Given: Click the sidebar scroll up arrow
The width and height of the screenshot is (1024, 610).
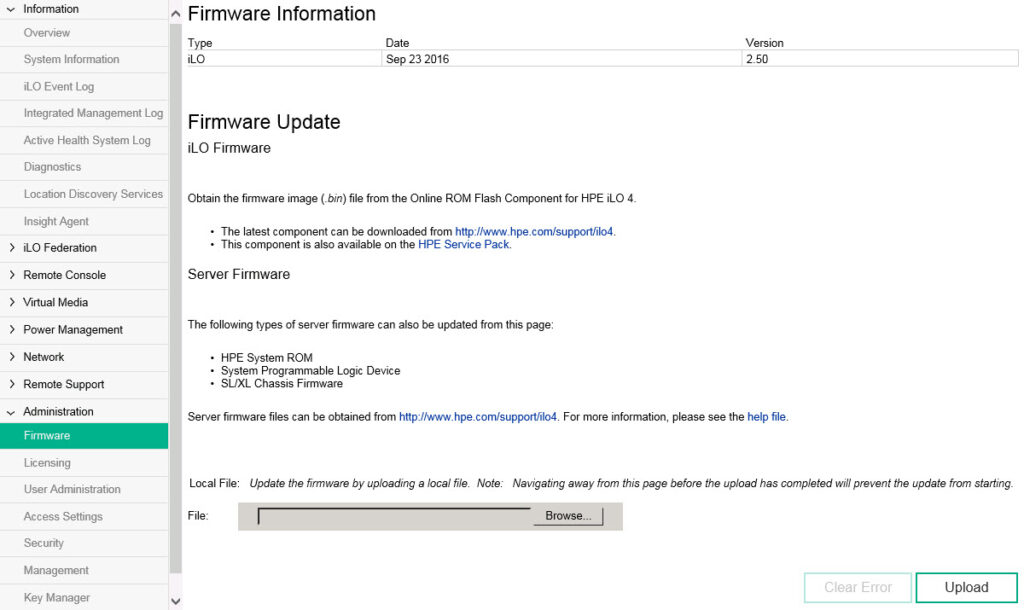Looking at the screenshot, I should coord(175,14).
